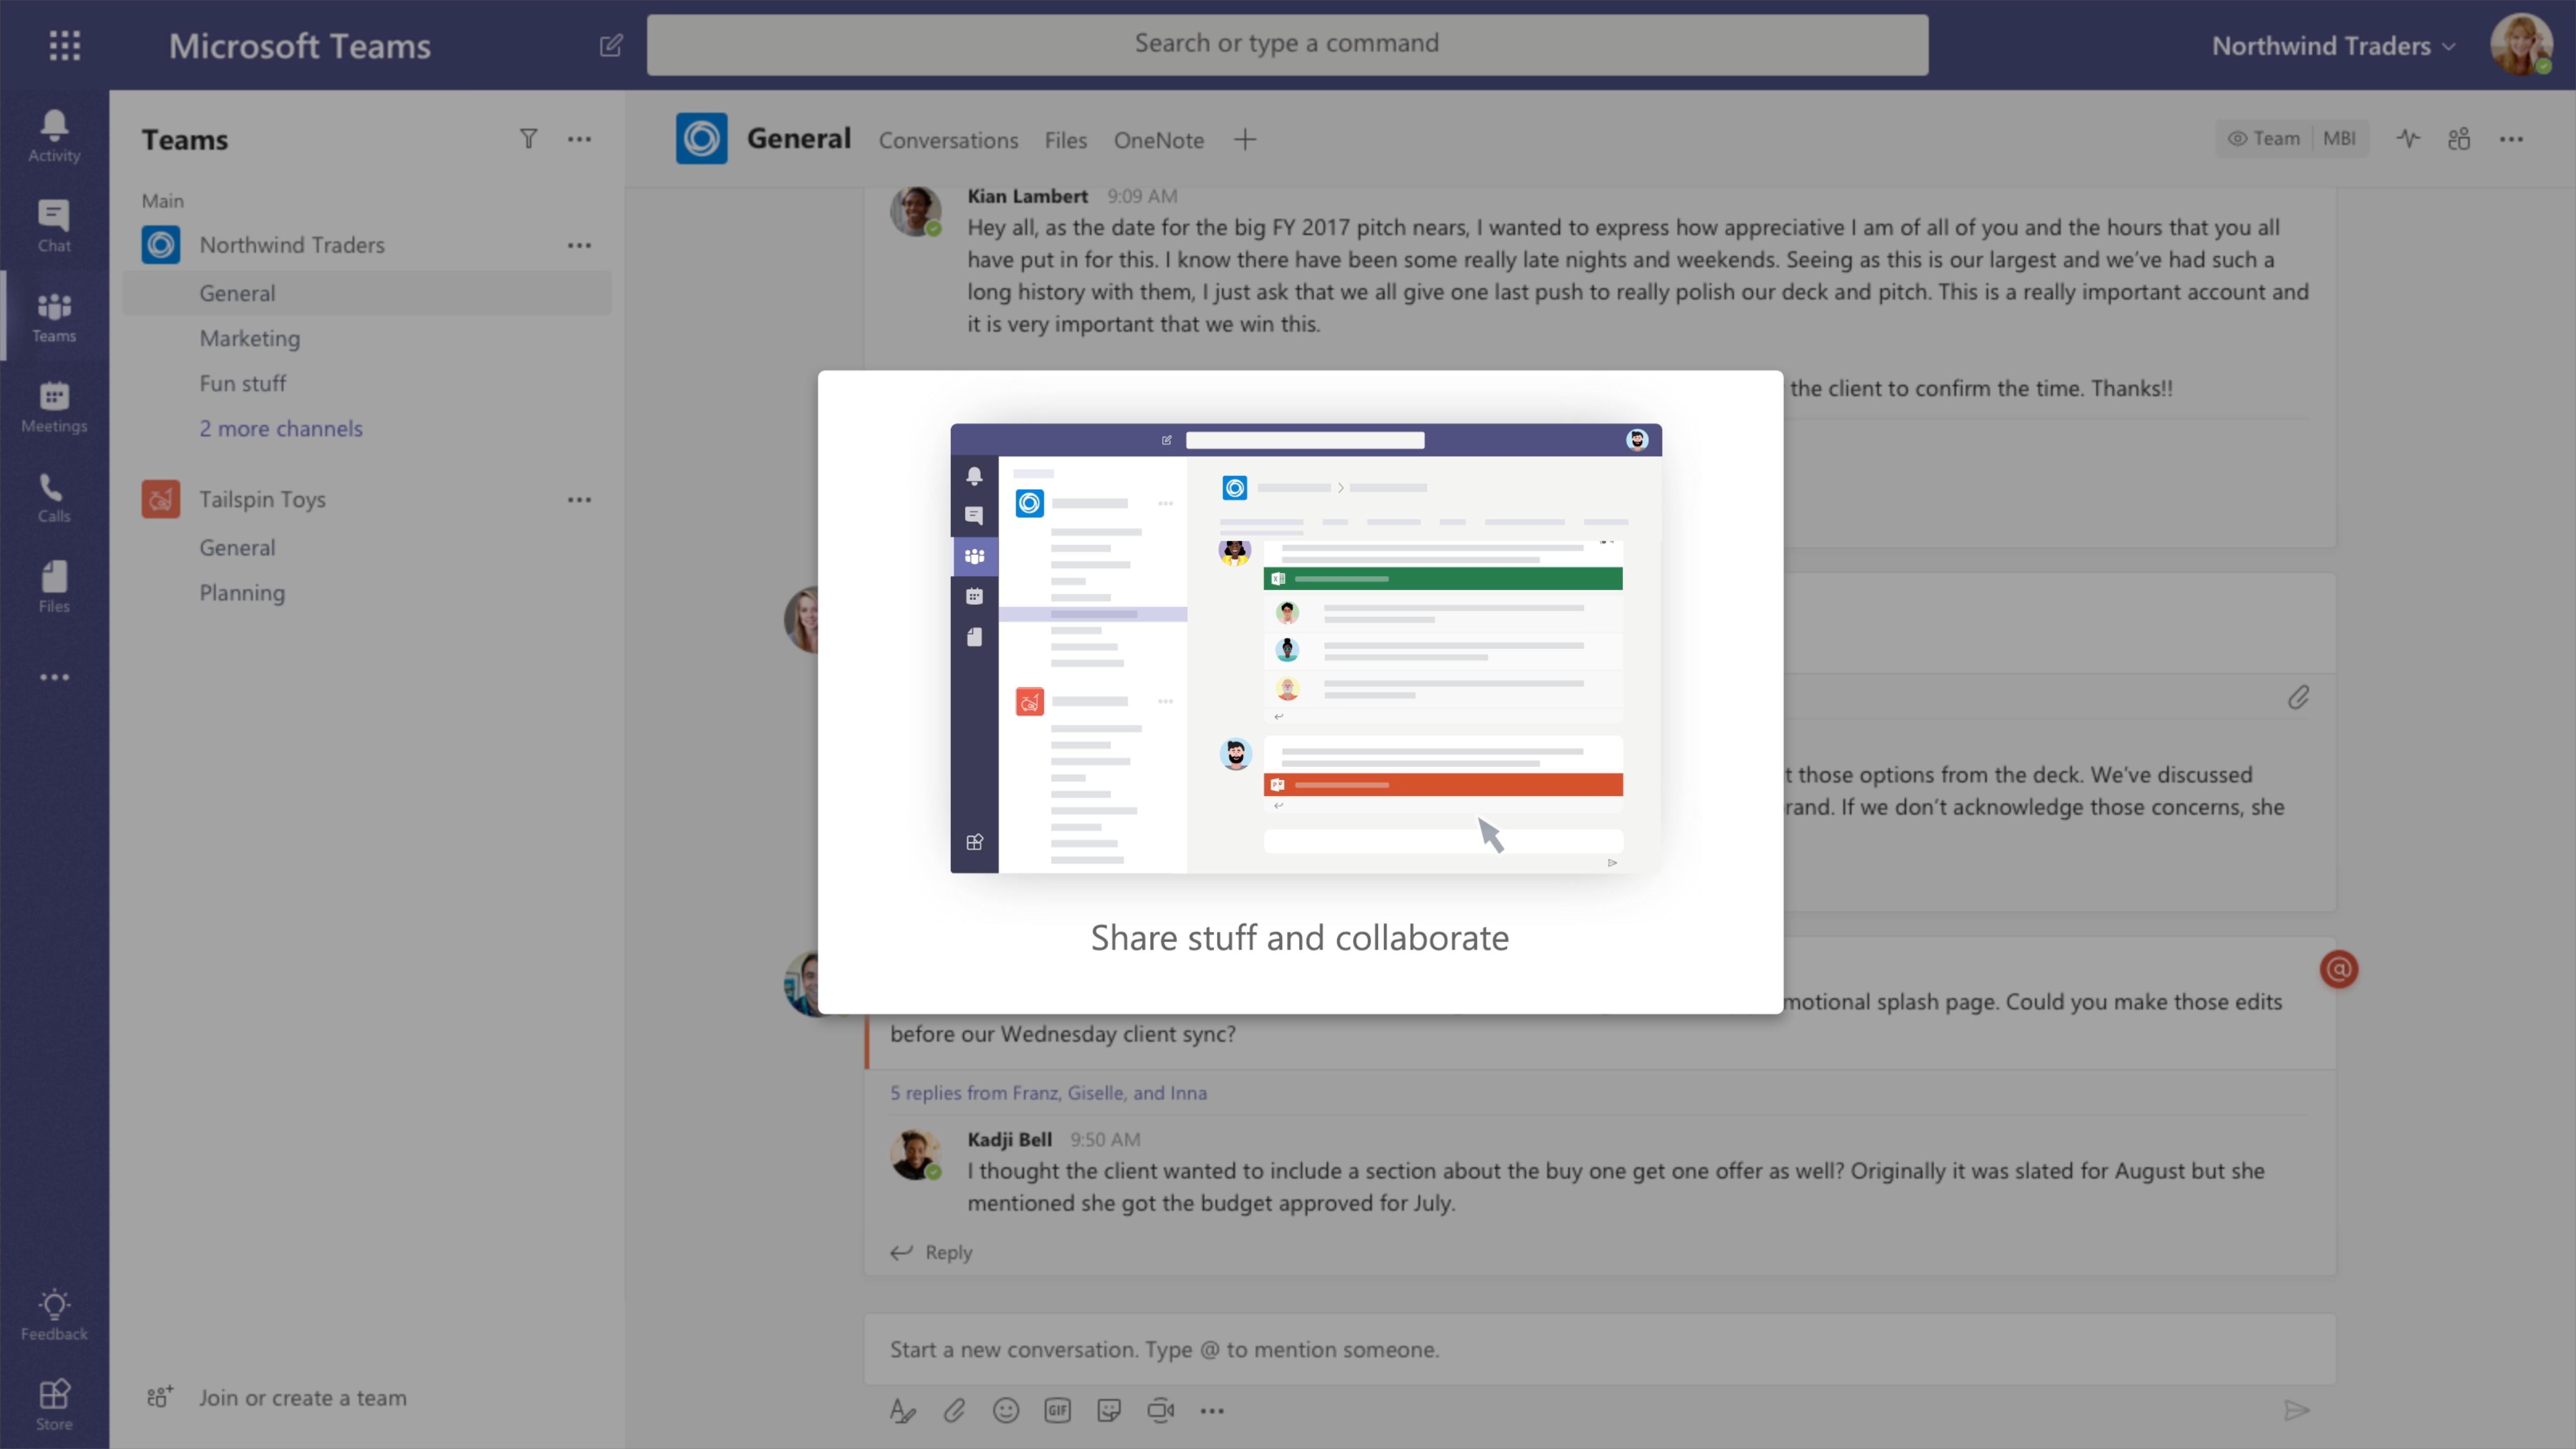Expand 2 more channels
The image size is (2576, 1449).
[281, 428]
